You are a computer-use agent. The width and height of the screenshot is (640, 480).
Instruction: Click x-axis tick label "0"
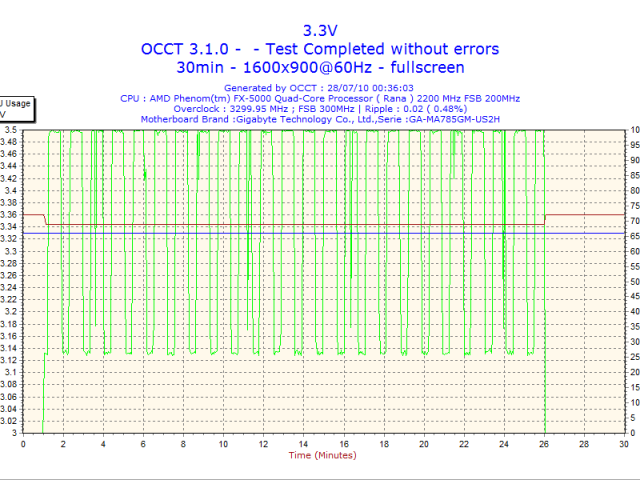[x=23, y=444]
